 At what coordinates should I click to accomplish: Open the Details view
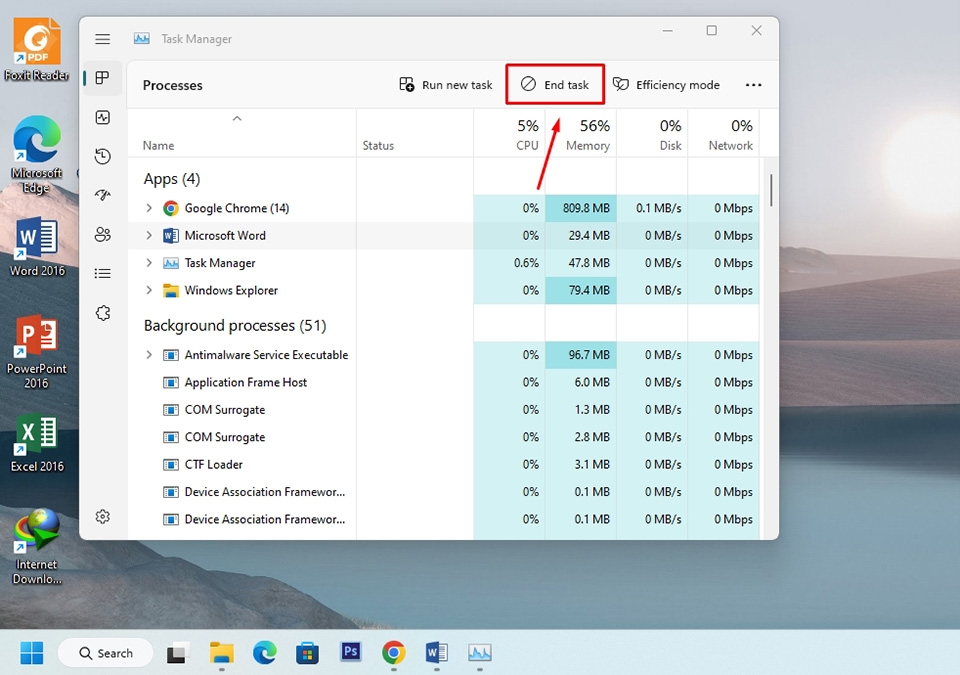[x=102, y=273]
